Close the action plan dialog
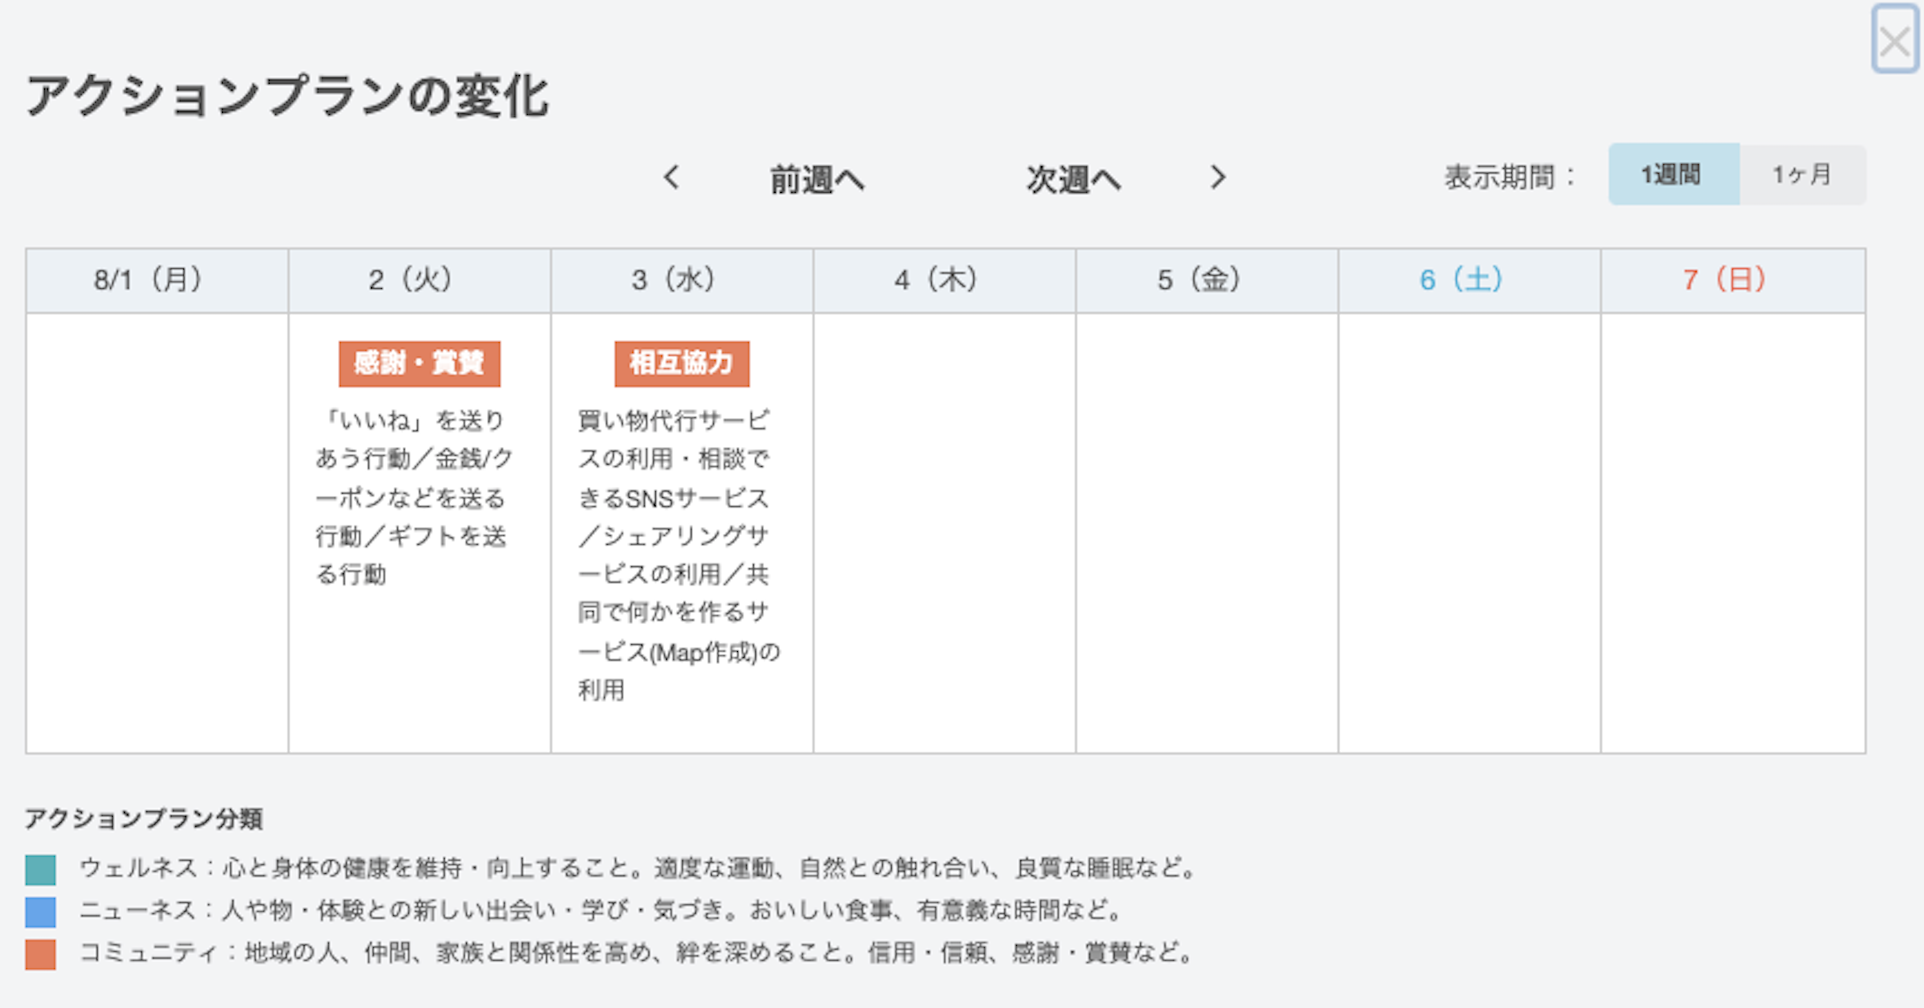1924x1008 pixels. click(1894, 40)
